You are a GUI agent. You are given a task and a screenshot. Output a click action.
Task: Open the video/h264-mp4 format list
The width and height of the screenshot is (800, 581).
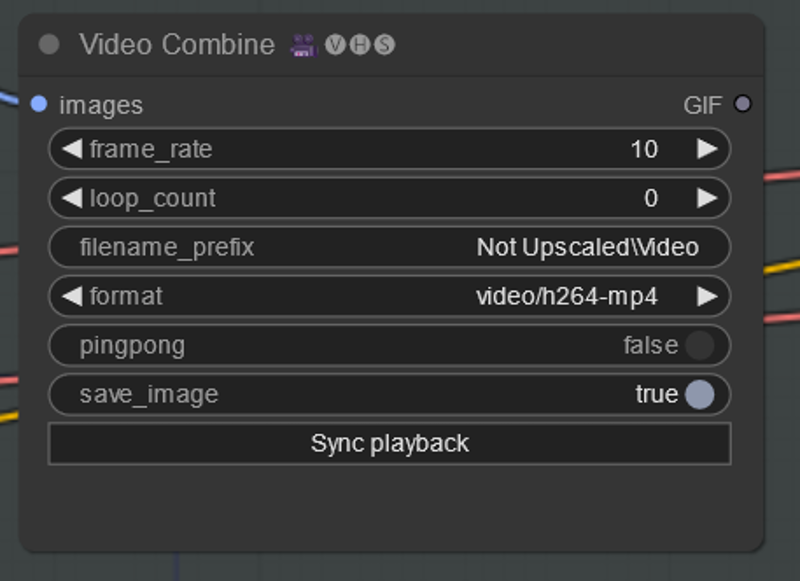click(x=566, y=296)
